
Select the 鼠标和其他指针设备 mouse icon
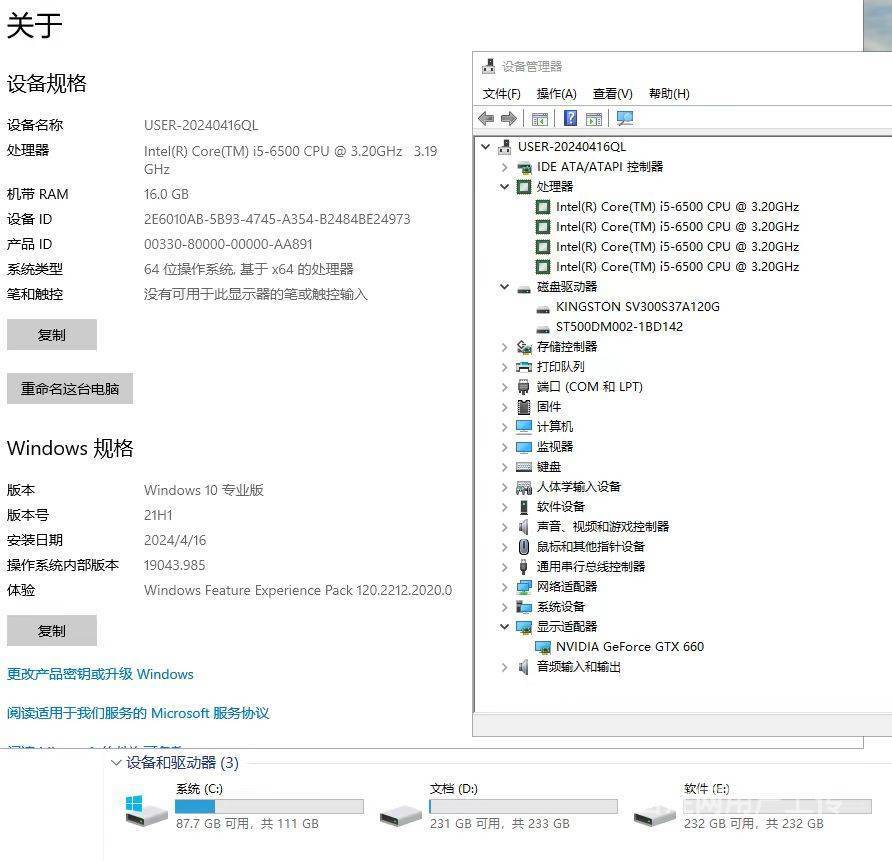tap(524, 547)
